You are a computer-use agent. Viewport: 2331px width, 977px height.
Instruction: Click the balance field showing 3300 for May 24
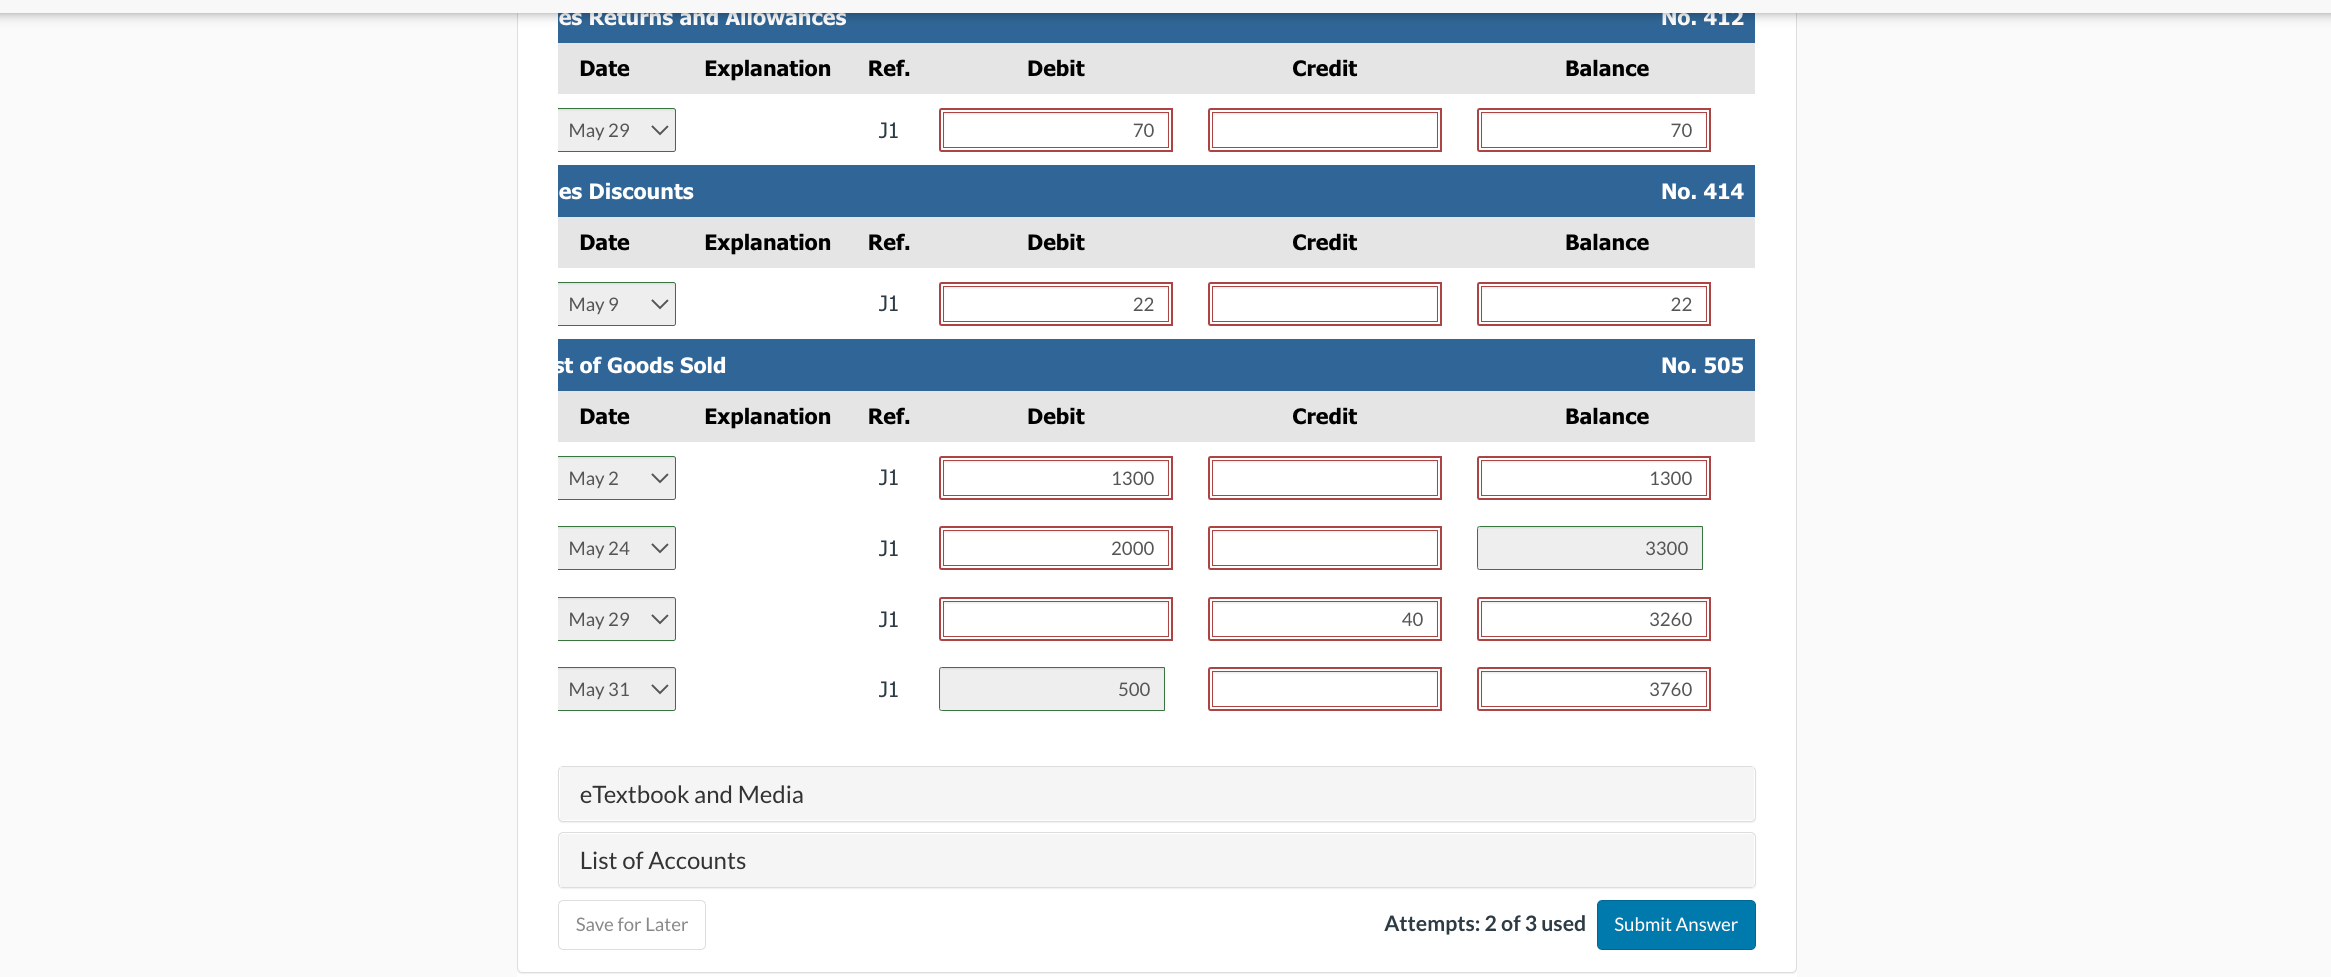point(1590,548)
